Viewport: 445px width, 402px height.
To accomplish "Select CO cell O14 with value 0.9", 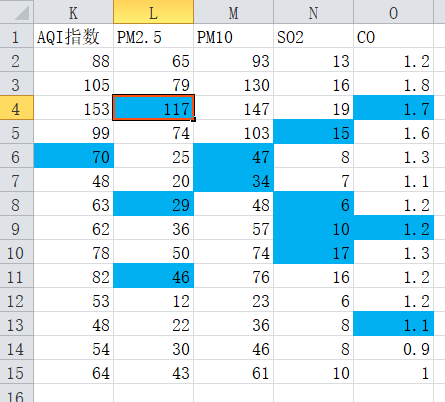I will pyautogui.click(x=394, y=348).
